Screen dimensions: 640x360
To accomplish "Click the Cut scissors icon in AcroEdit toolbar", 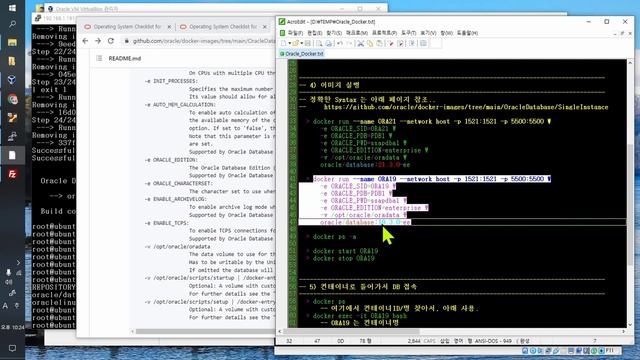I will (x=361, y=43).
